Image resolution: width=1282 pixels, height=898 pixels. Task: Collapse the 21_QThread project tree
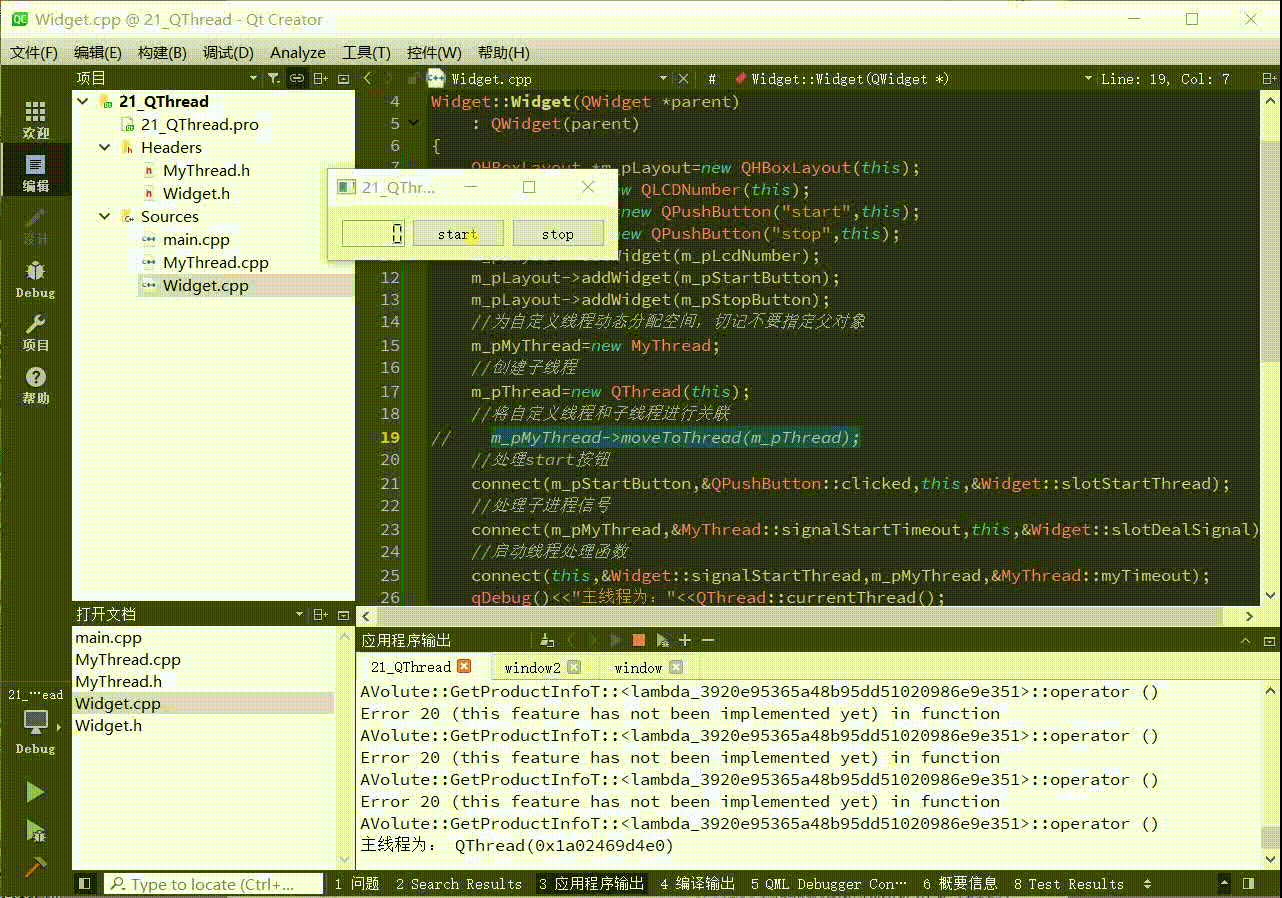83,101
